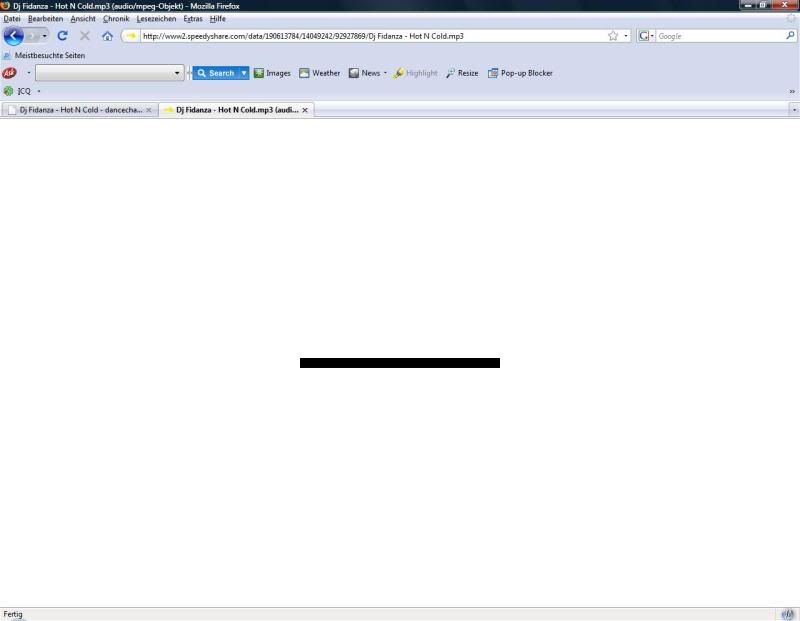This screenshot has width=800, height=621.
Task: Go to the Home page icon
Action: click(107, 36)
